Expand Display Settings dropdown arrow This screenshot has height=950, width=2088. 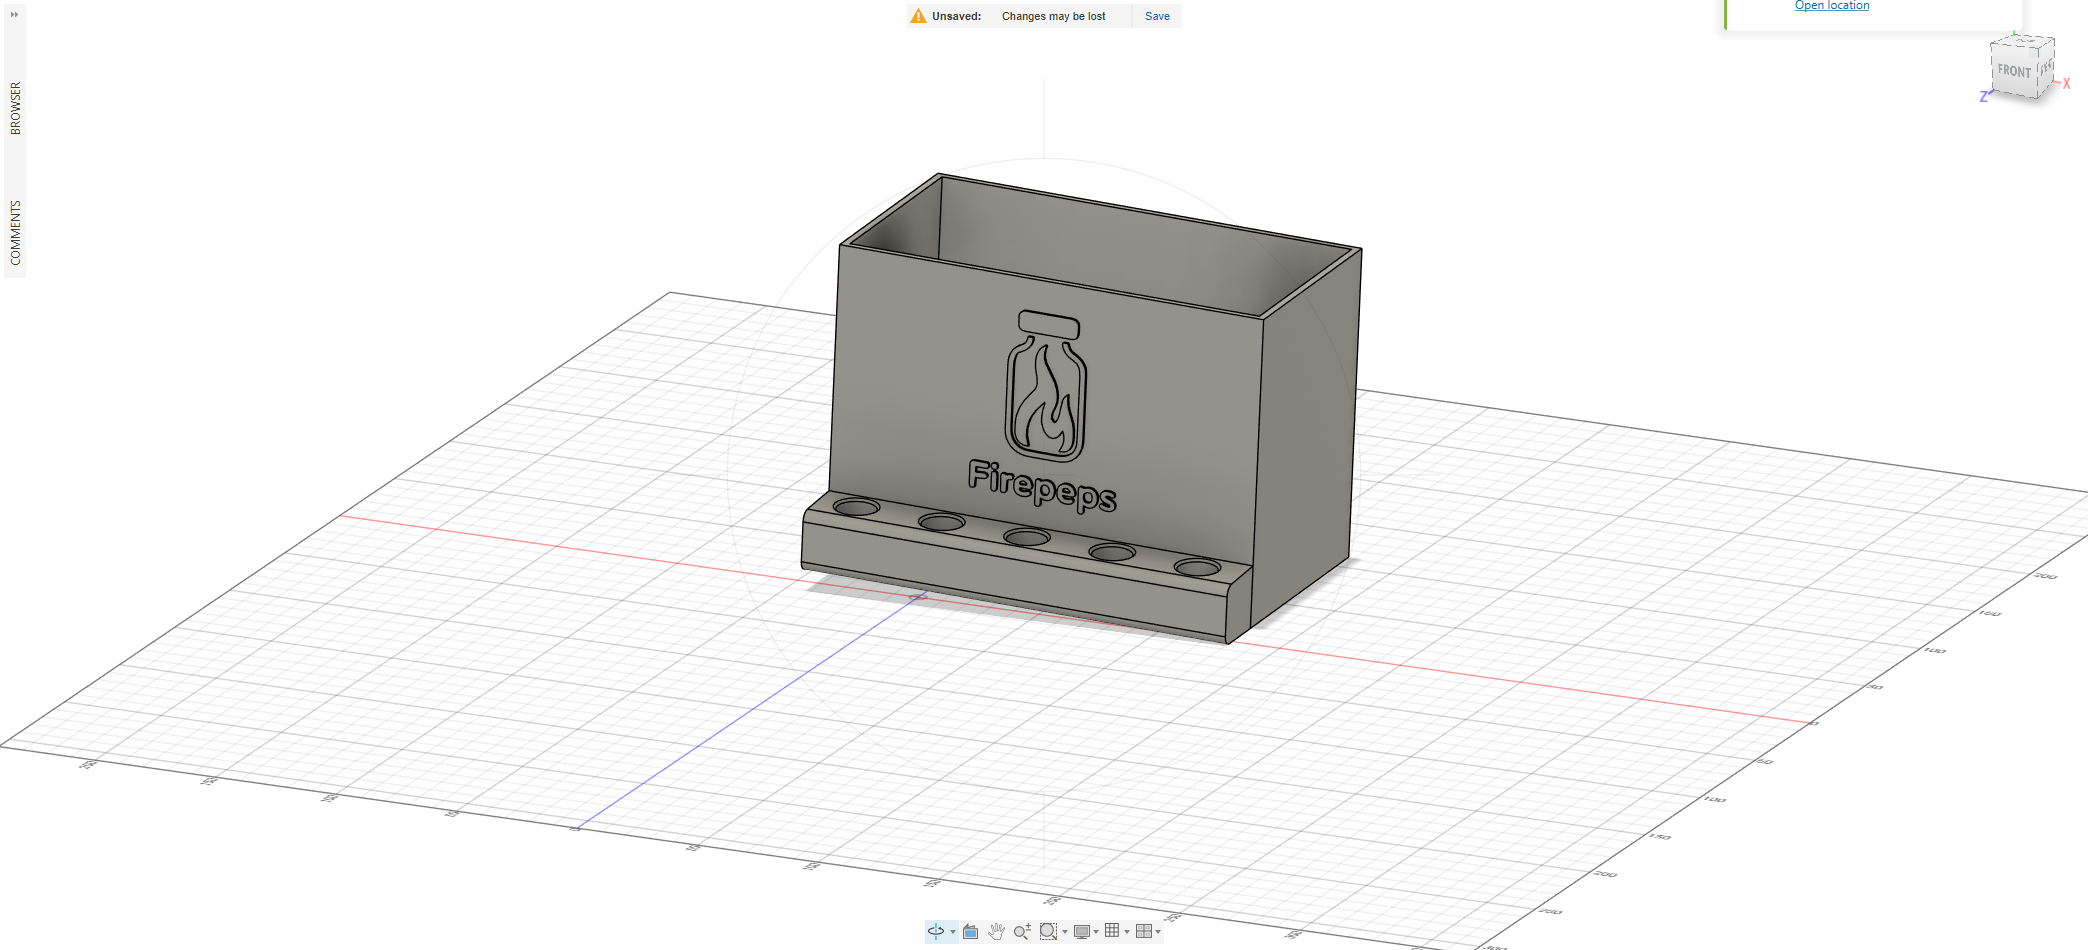tap(1096, 932)
